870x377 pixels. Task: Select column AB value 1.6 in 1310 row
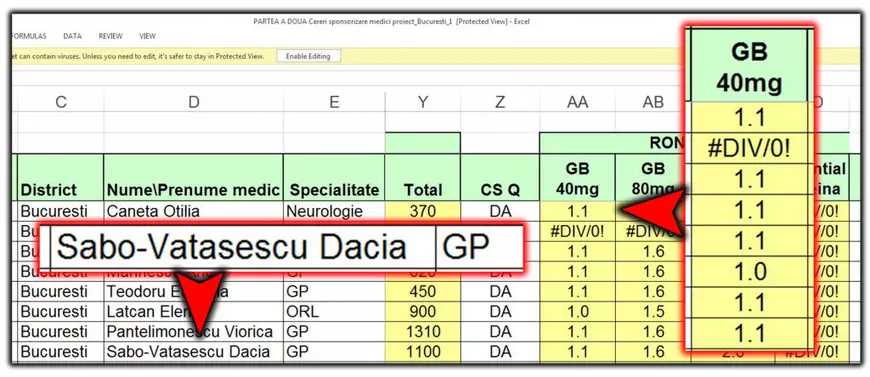(x=652, y=331)
